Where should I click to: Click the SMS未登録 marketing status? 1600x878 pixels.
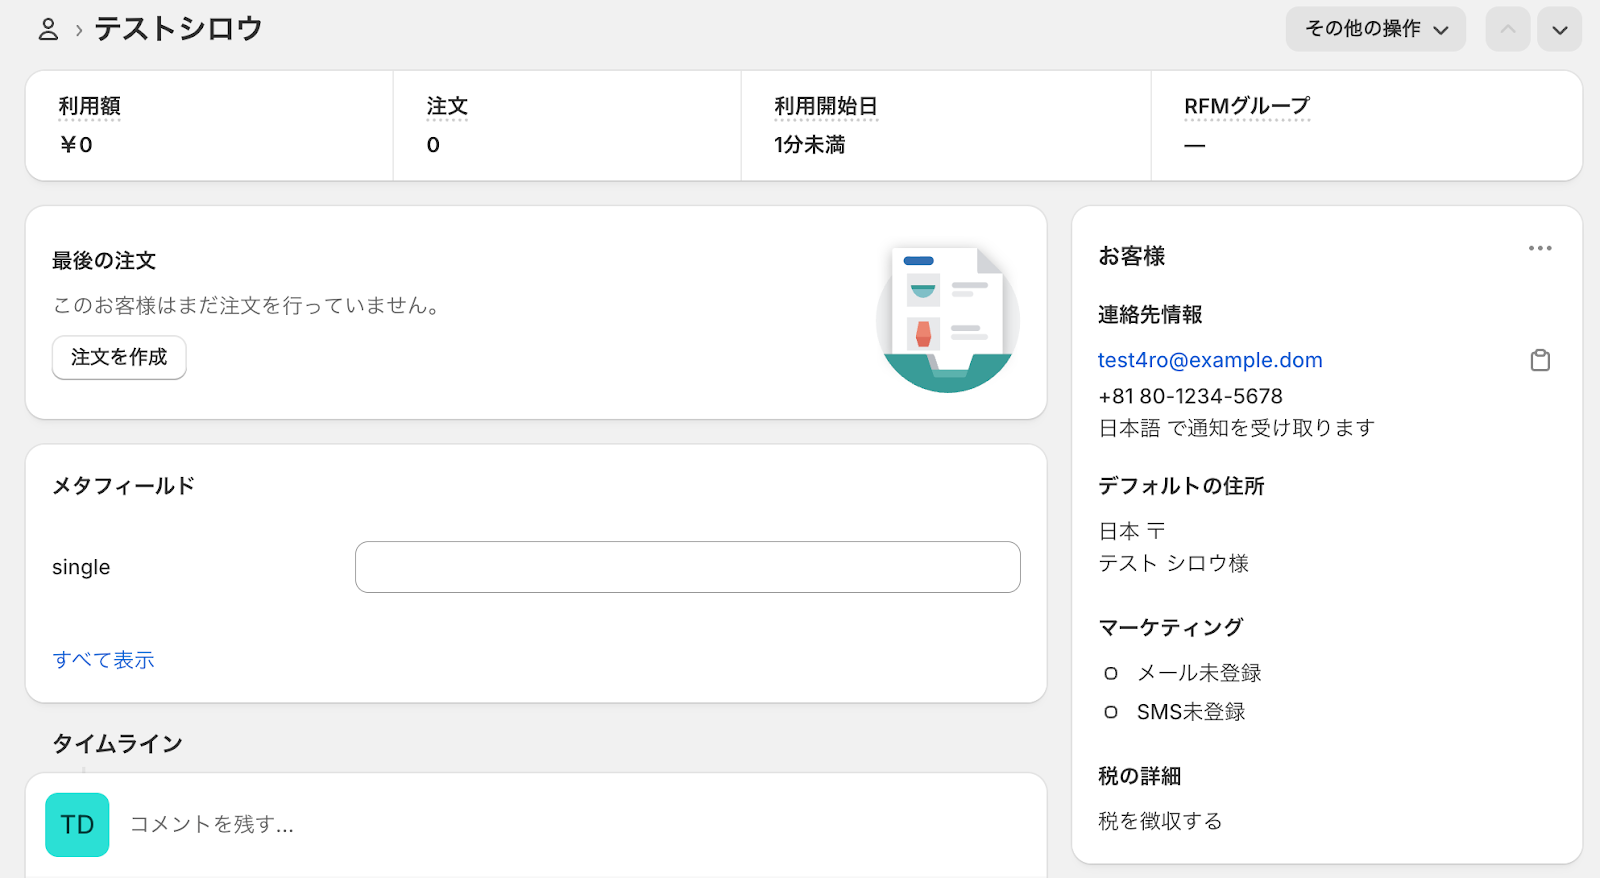tap(1190, 712)
